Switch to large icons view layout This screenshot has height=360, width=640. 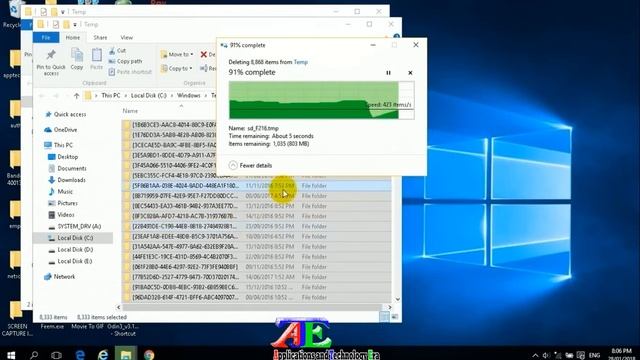pos(395,317)
